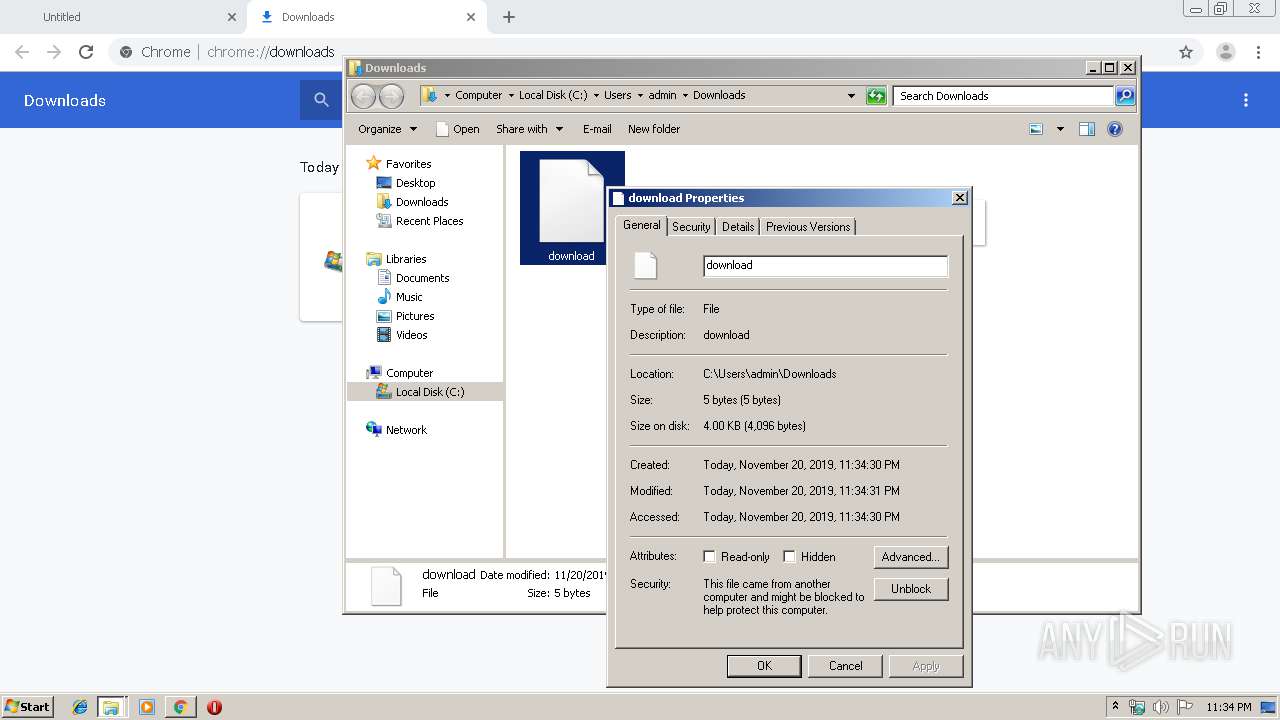Select the download file thumbnail
Image resolution: width=1280 pixels, height=720 pixels.
(572, 208)
